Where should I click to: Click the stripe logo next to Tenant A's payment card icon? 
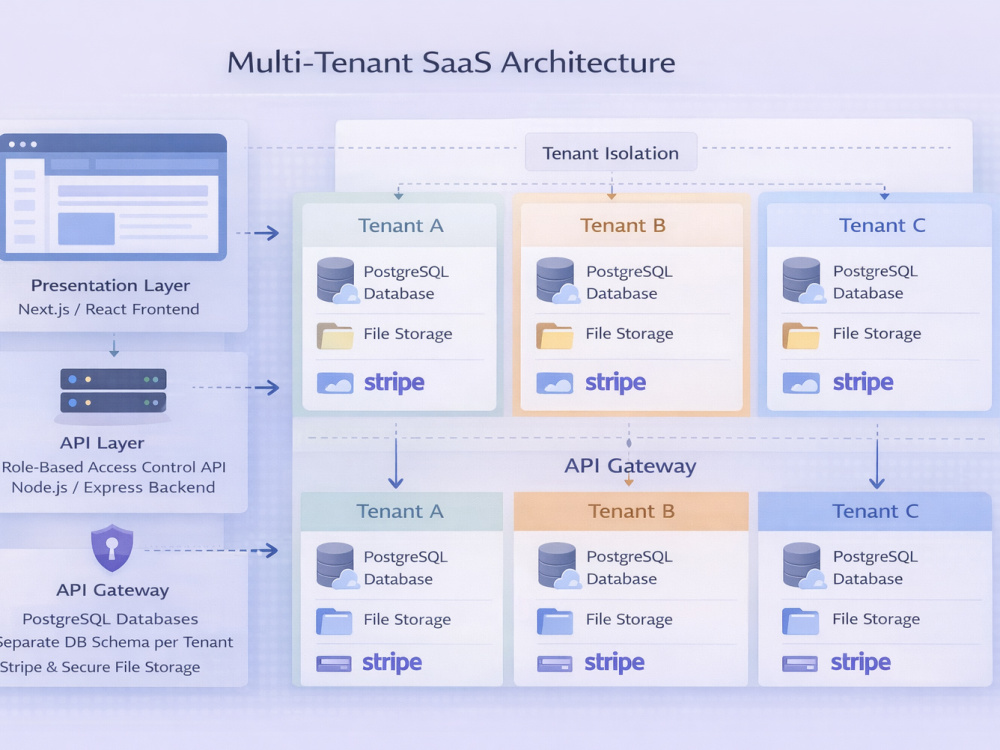[392, 663]
